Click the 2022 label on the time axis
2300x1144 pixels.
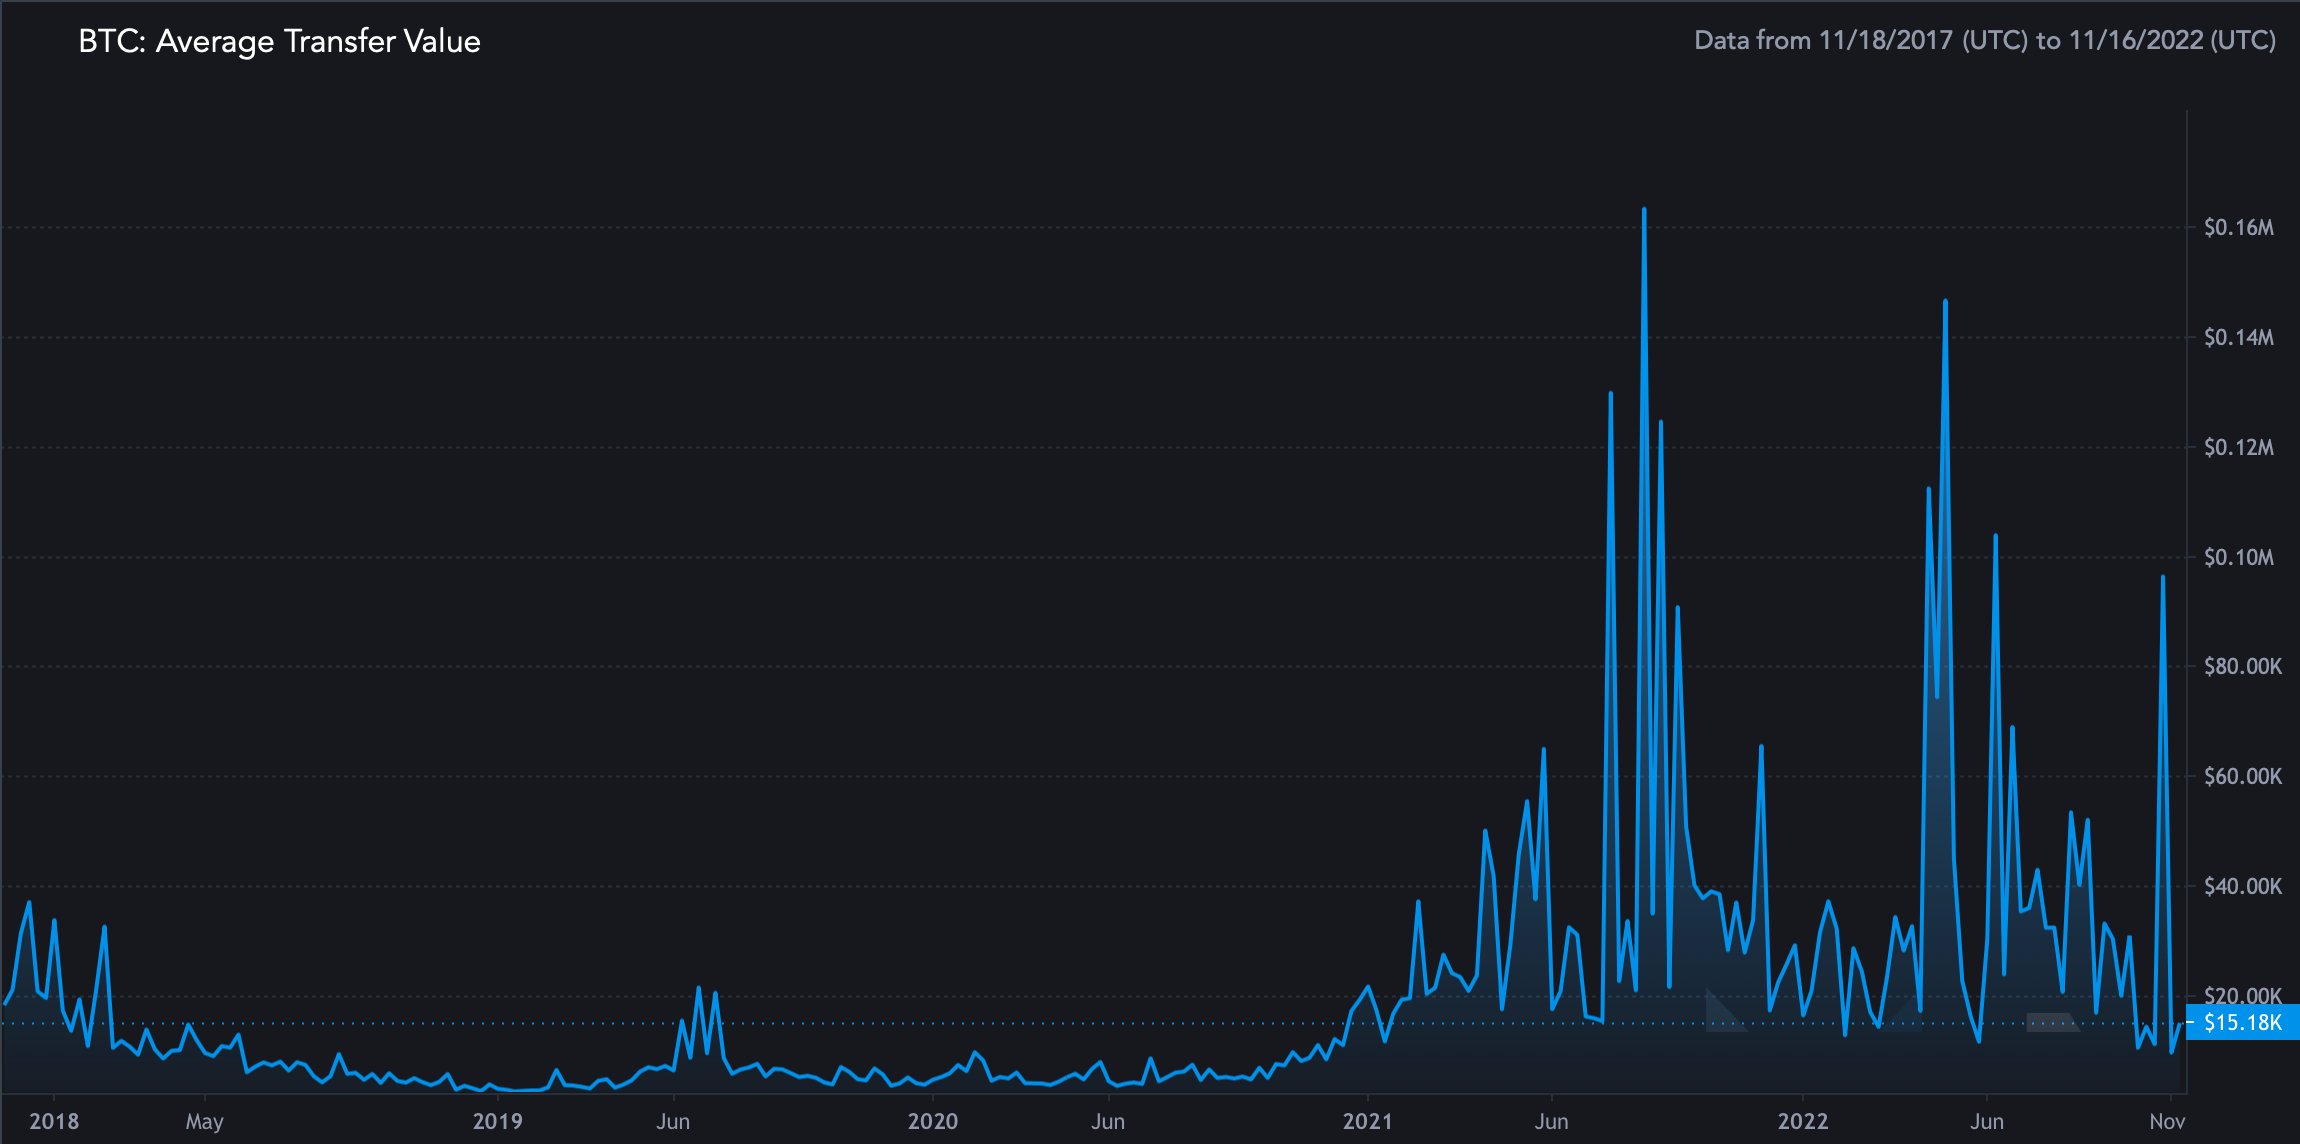click(x=1802, y=1121)
